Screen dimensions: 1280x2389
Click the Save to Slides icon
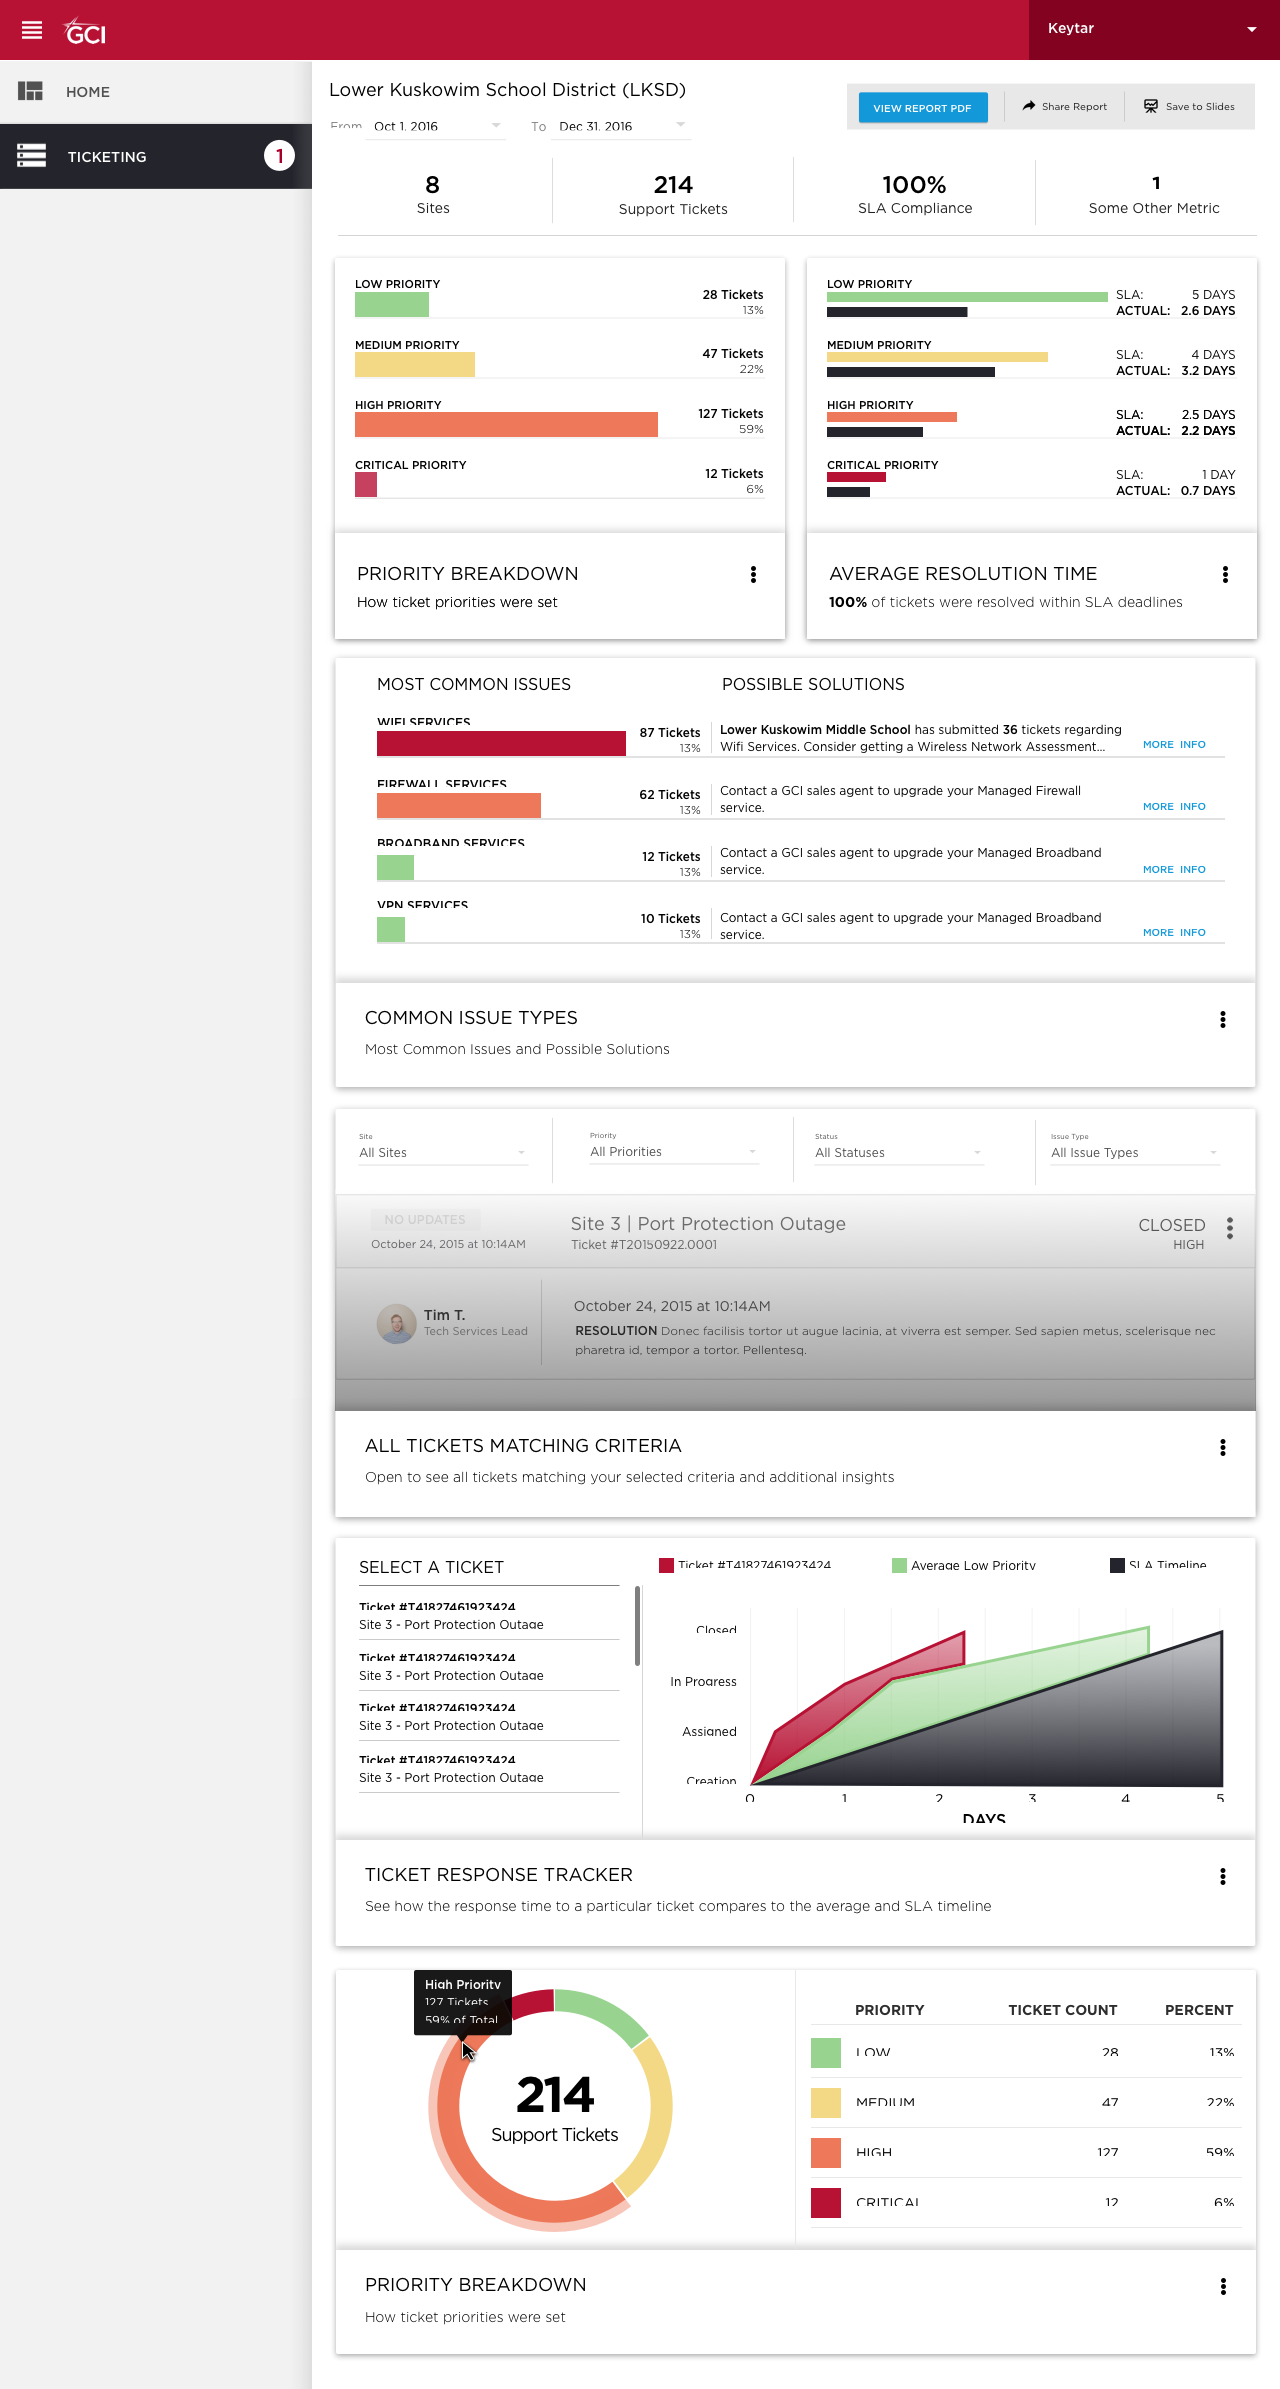(x=1151, y=106)
